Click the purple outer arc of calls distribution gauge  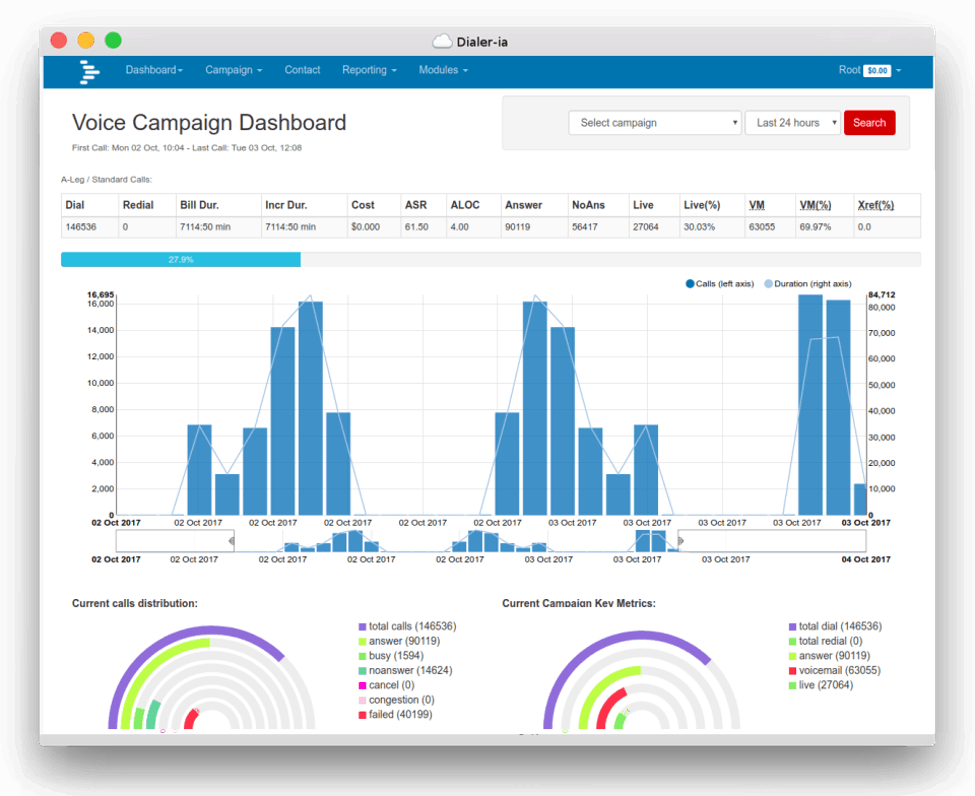pos(211,631)
